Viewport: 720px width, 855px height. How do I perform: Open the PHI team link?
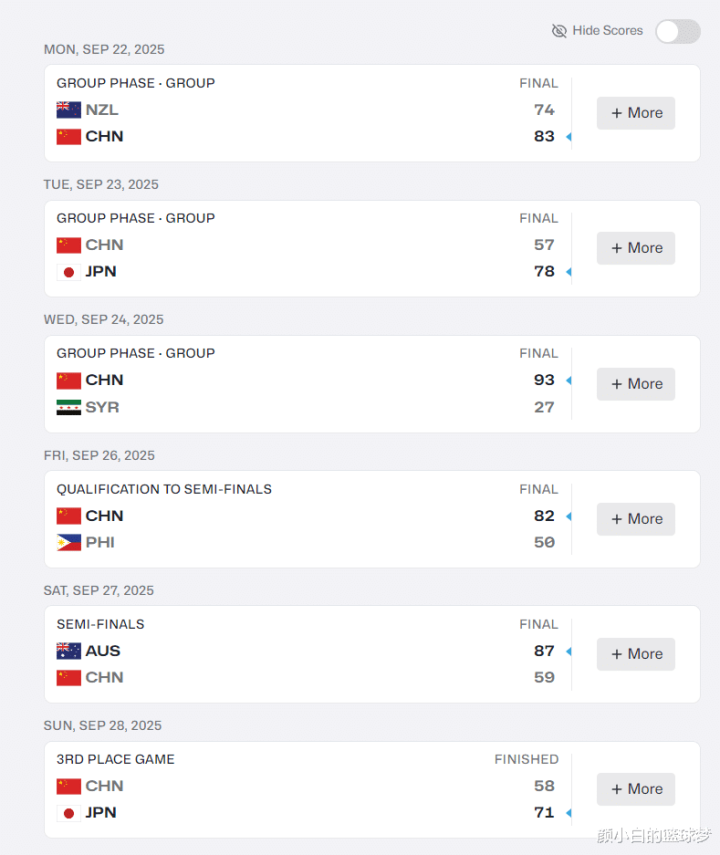pyautogui.click(x=100, y=542)
